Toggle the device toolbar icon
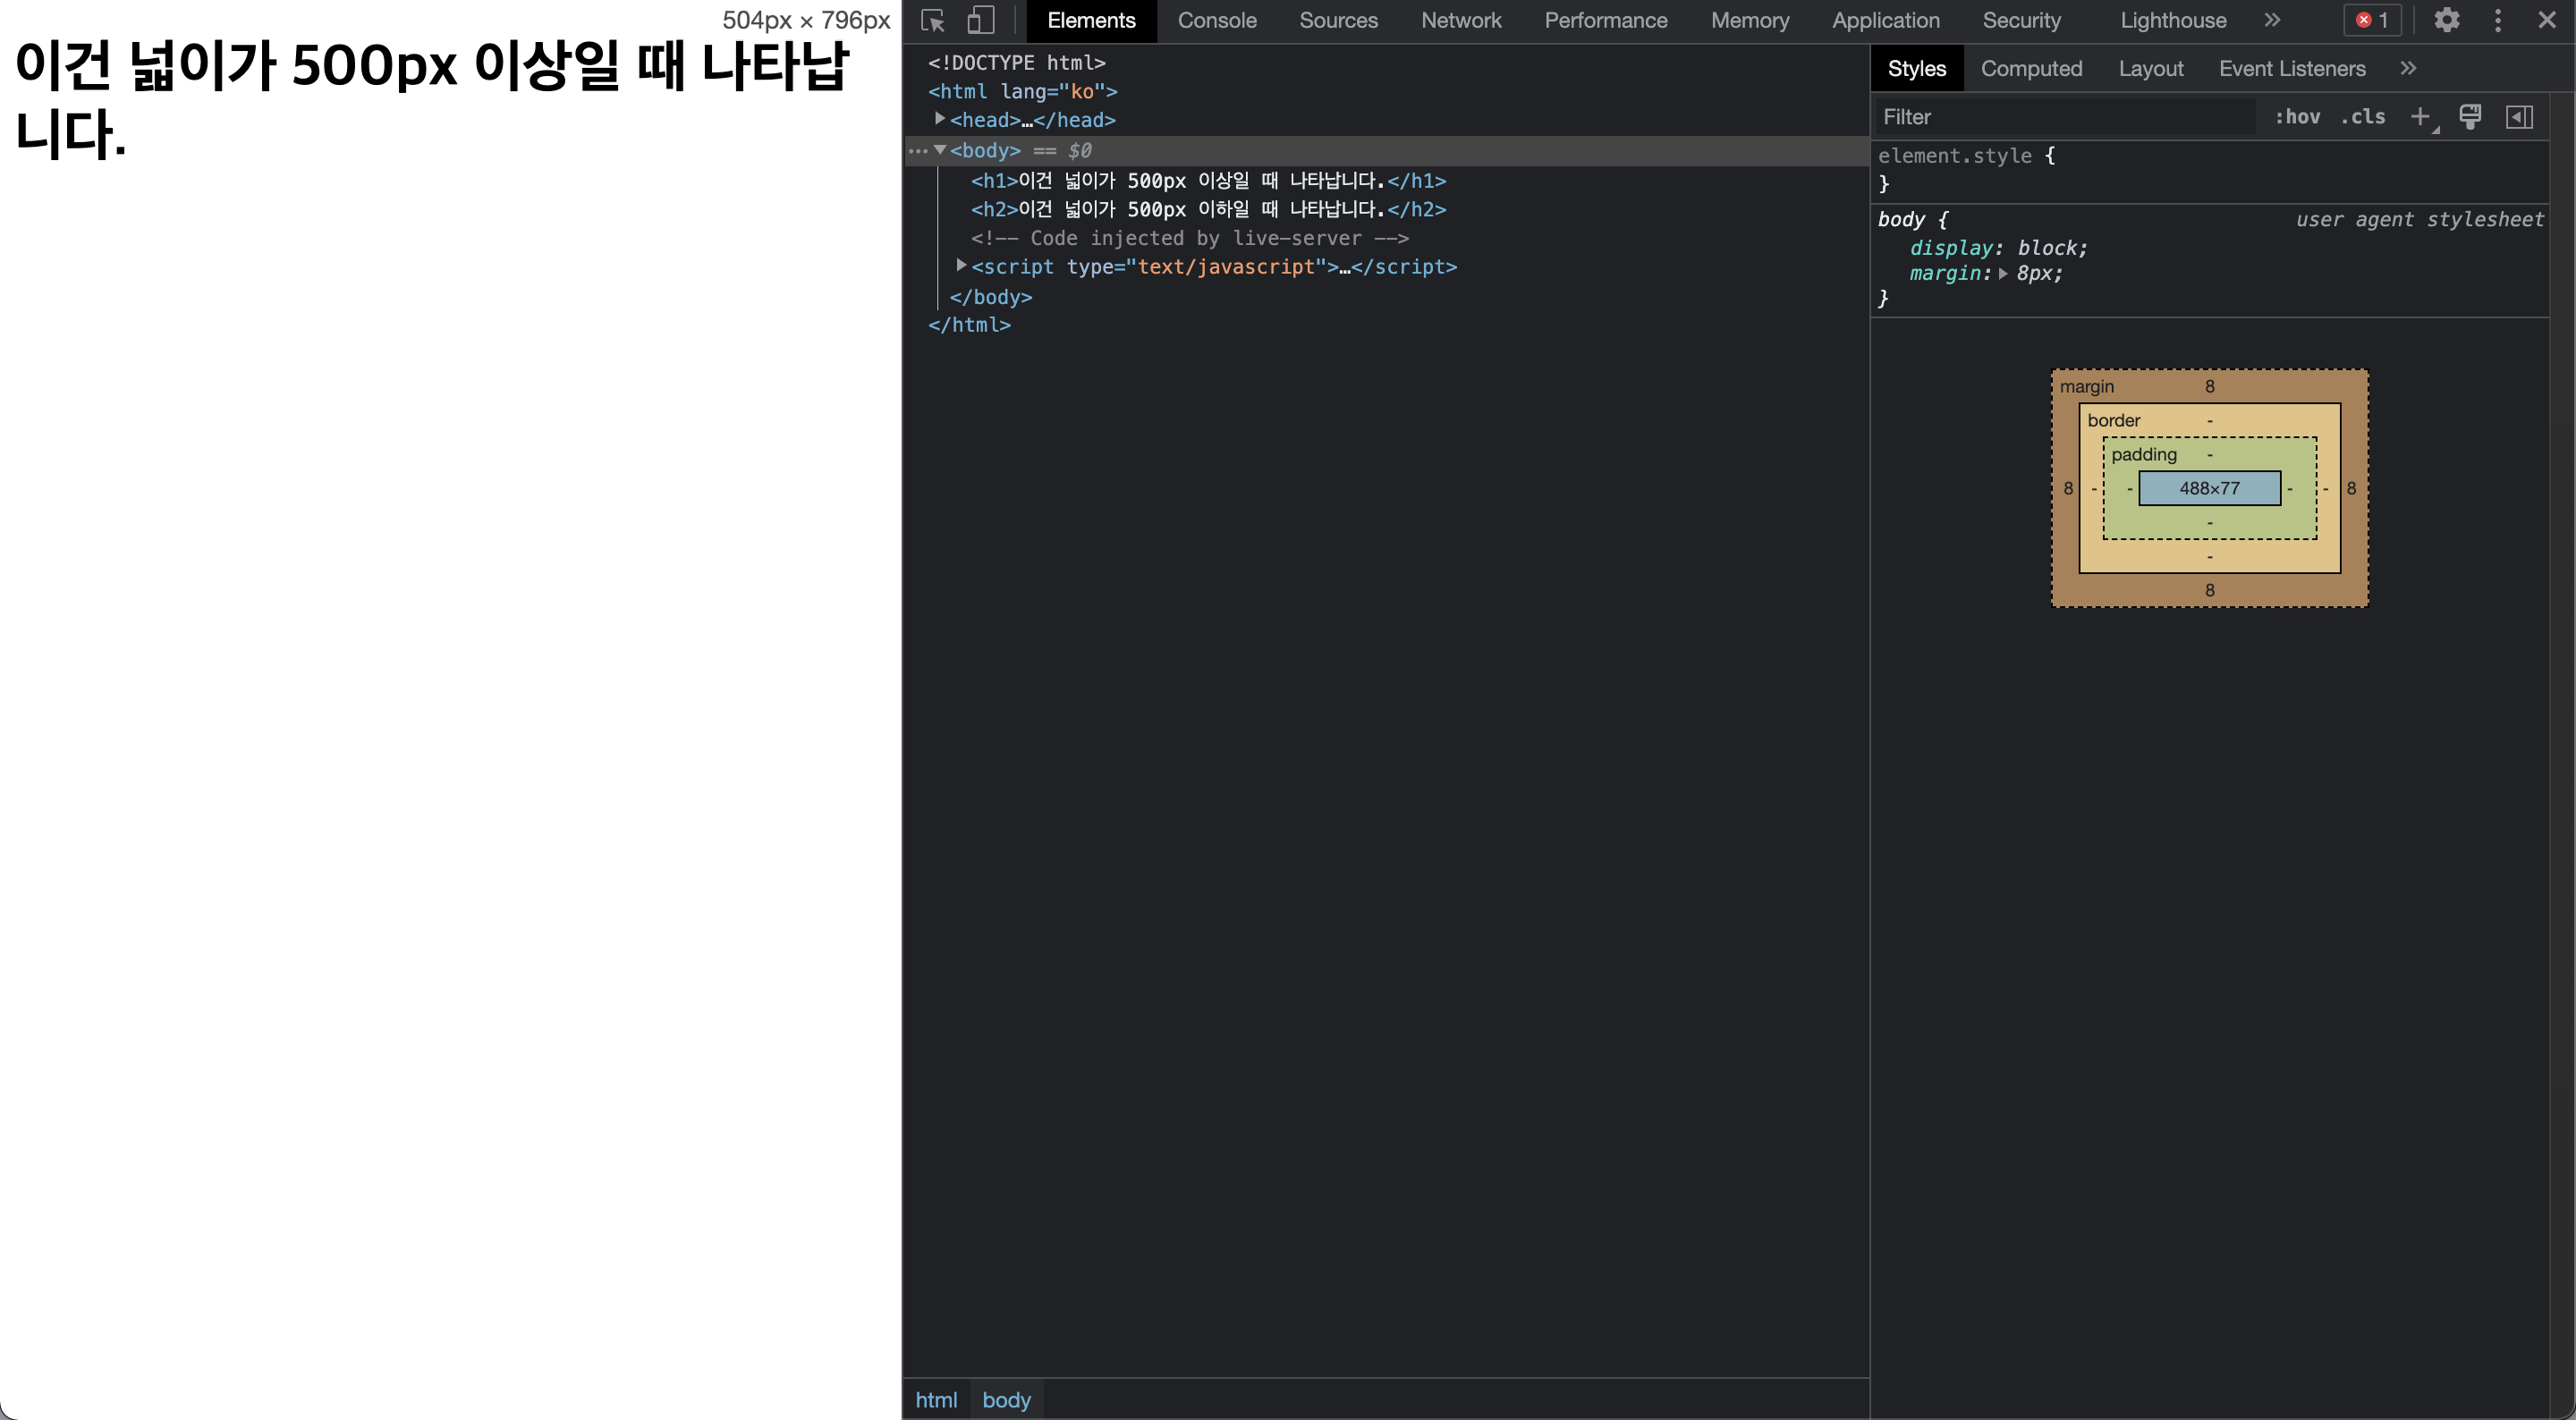2576x1420 pixels. pyautogui.click(x=980, y=20)
